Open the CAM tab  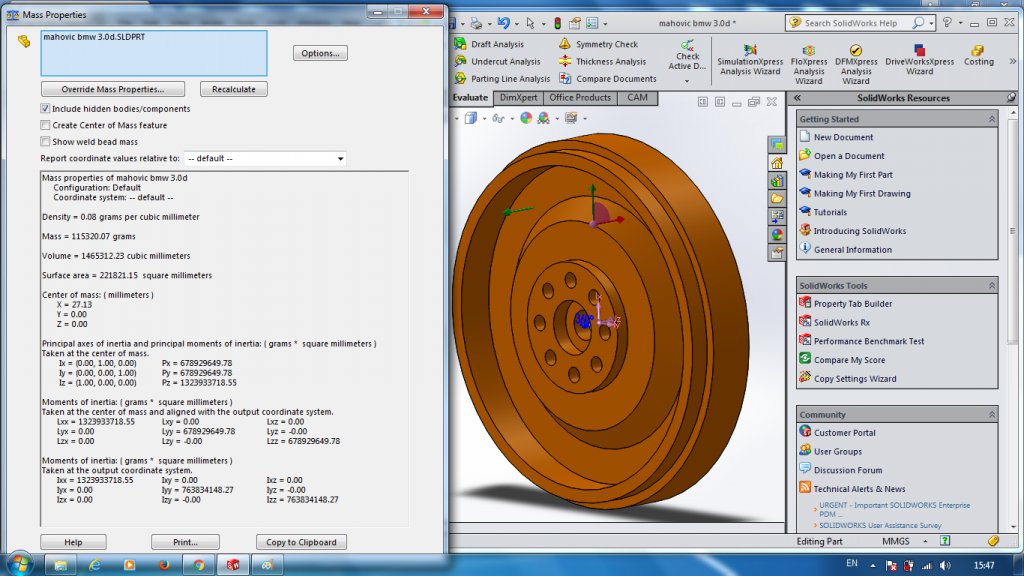tap(637, 97)
